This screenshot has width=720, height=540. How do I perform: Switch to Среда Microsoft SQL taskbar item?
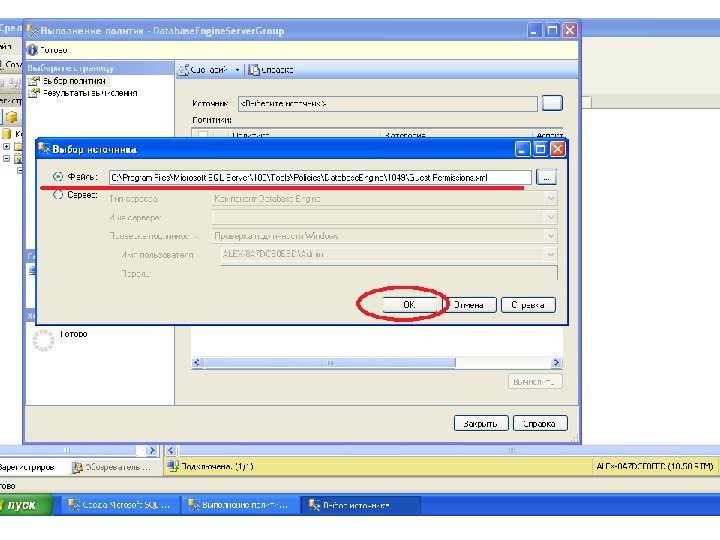[119, 505]
